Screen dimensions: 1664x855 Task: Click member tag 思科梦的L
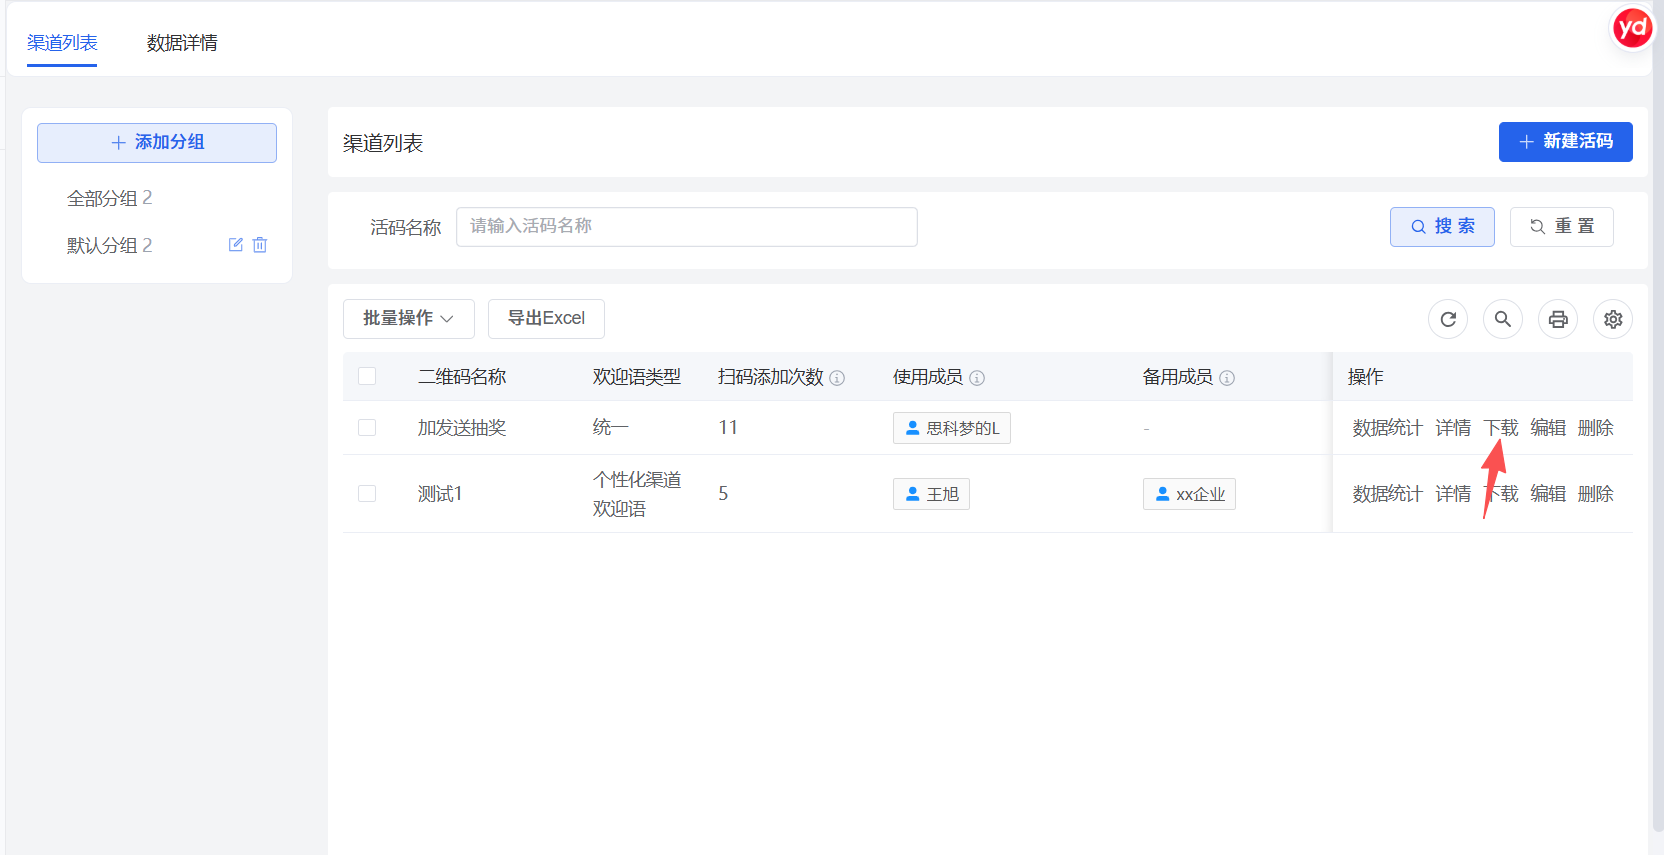point(952,428)
